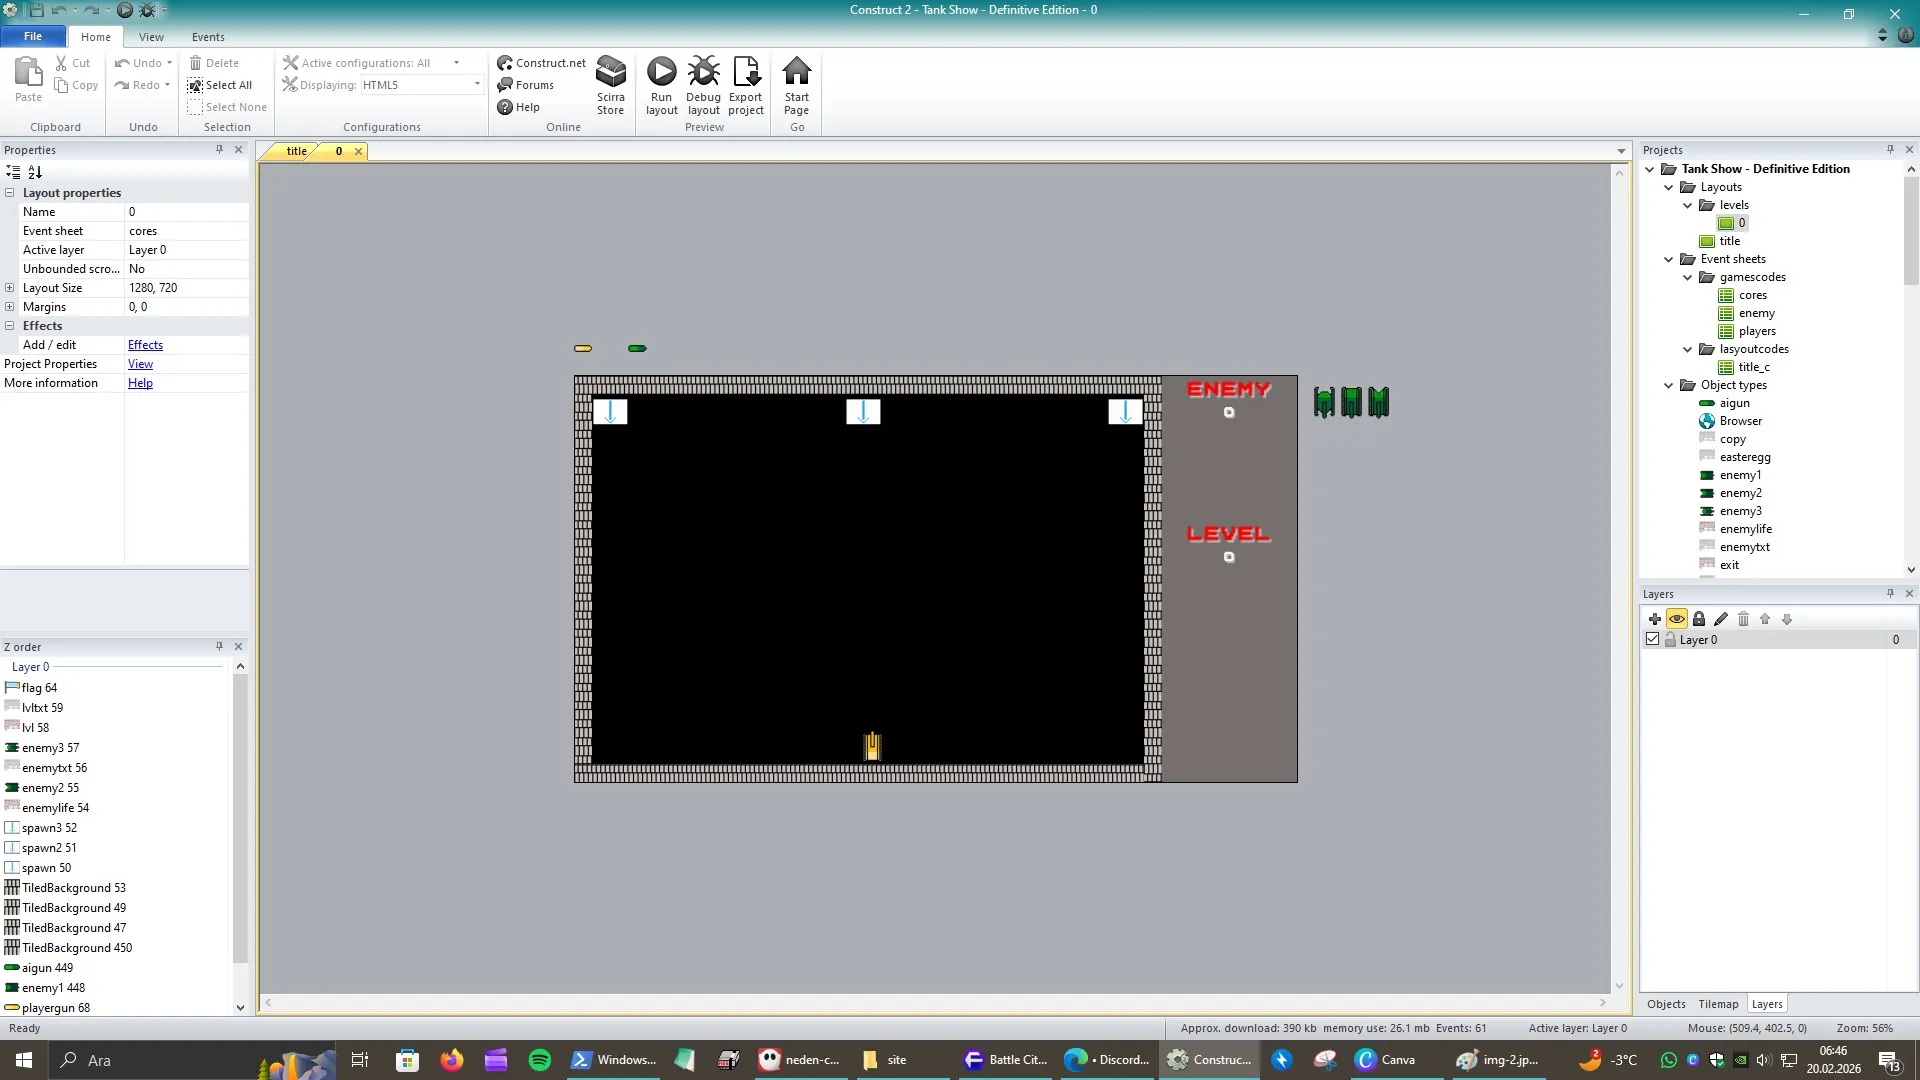The image size is (1920, 1080).
Task: Go to the Start Page
Action: click(x=796, y=73)
